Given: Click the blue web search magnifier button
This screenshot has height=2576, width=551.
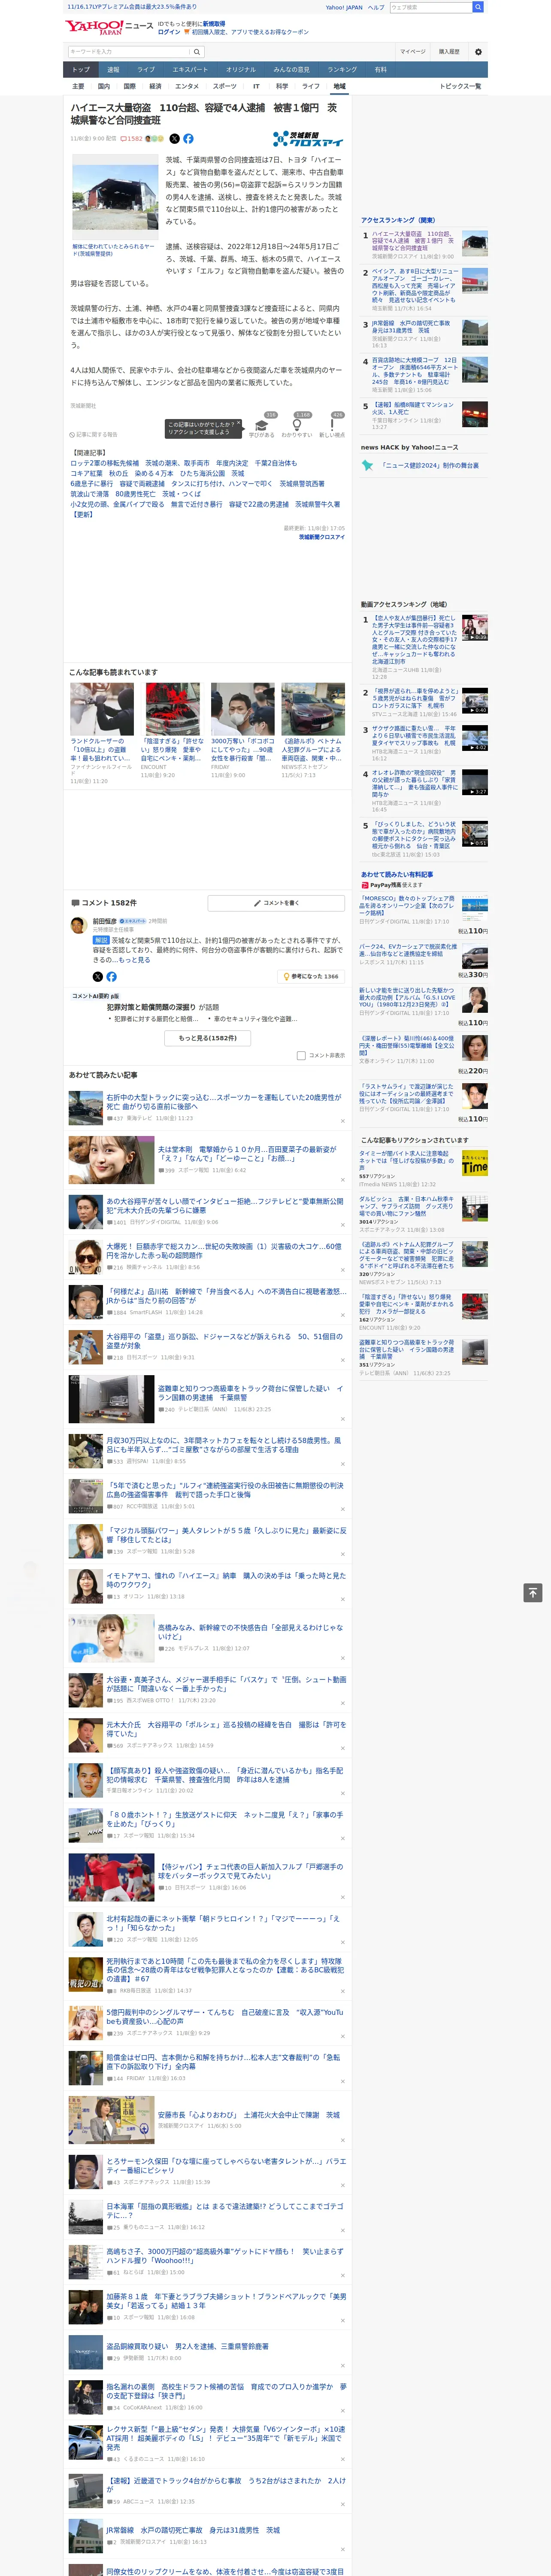Looking at the screenshot, I should coord(478,7).
